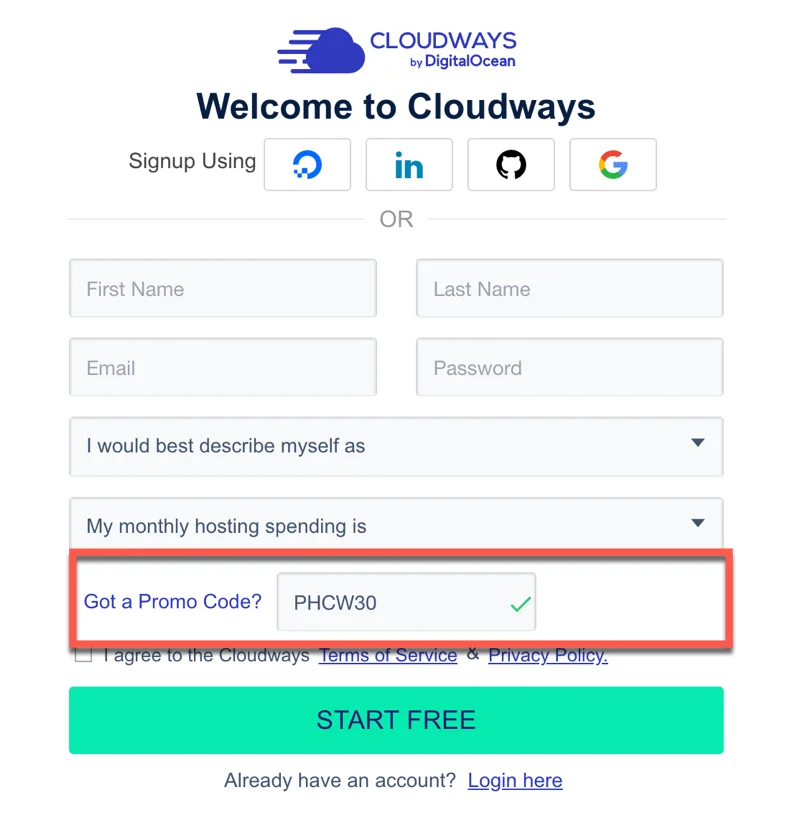Sign up using the Google icon

click(613, 164)
